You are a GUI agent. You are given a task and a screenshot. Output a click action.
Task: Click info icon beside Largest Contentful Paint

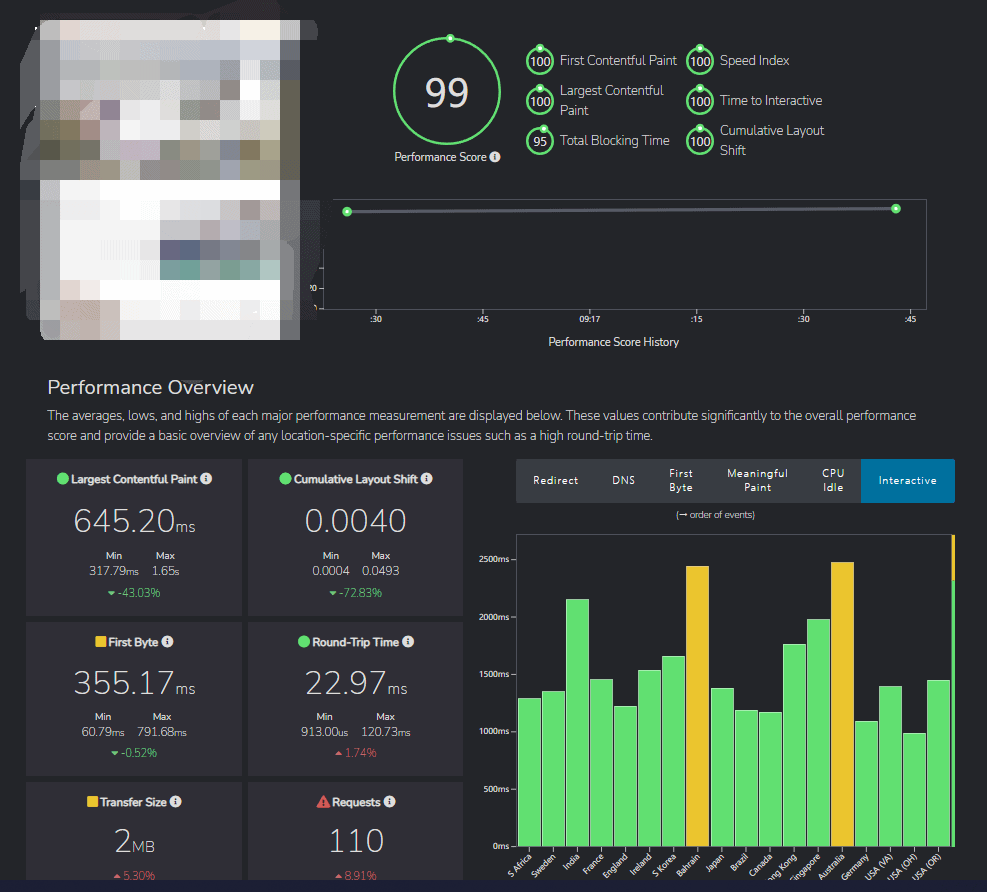click(x=206, y=479)
